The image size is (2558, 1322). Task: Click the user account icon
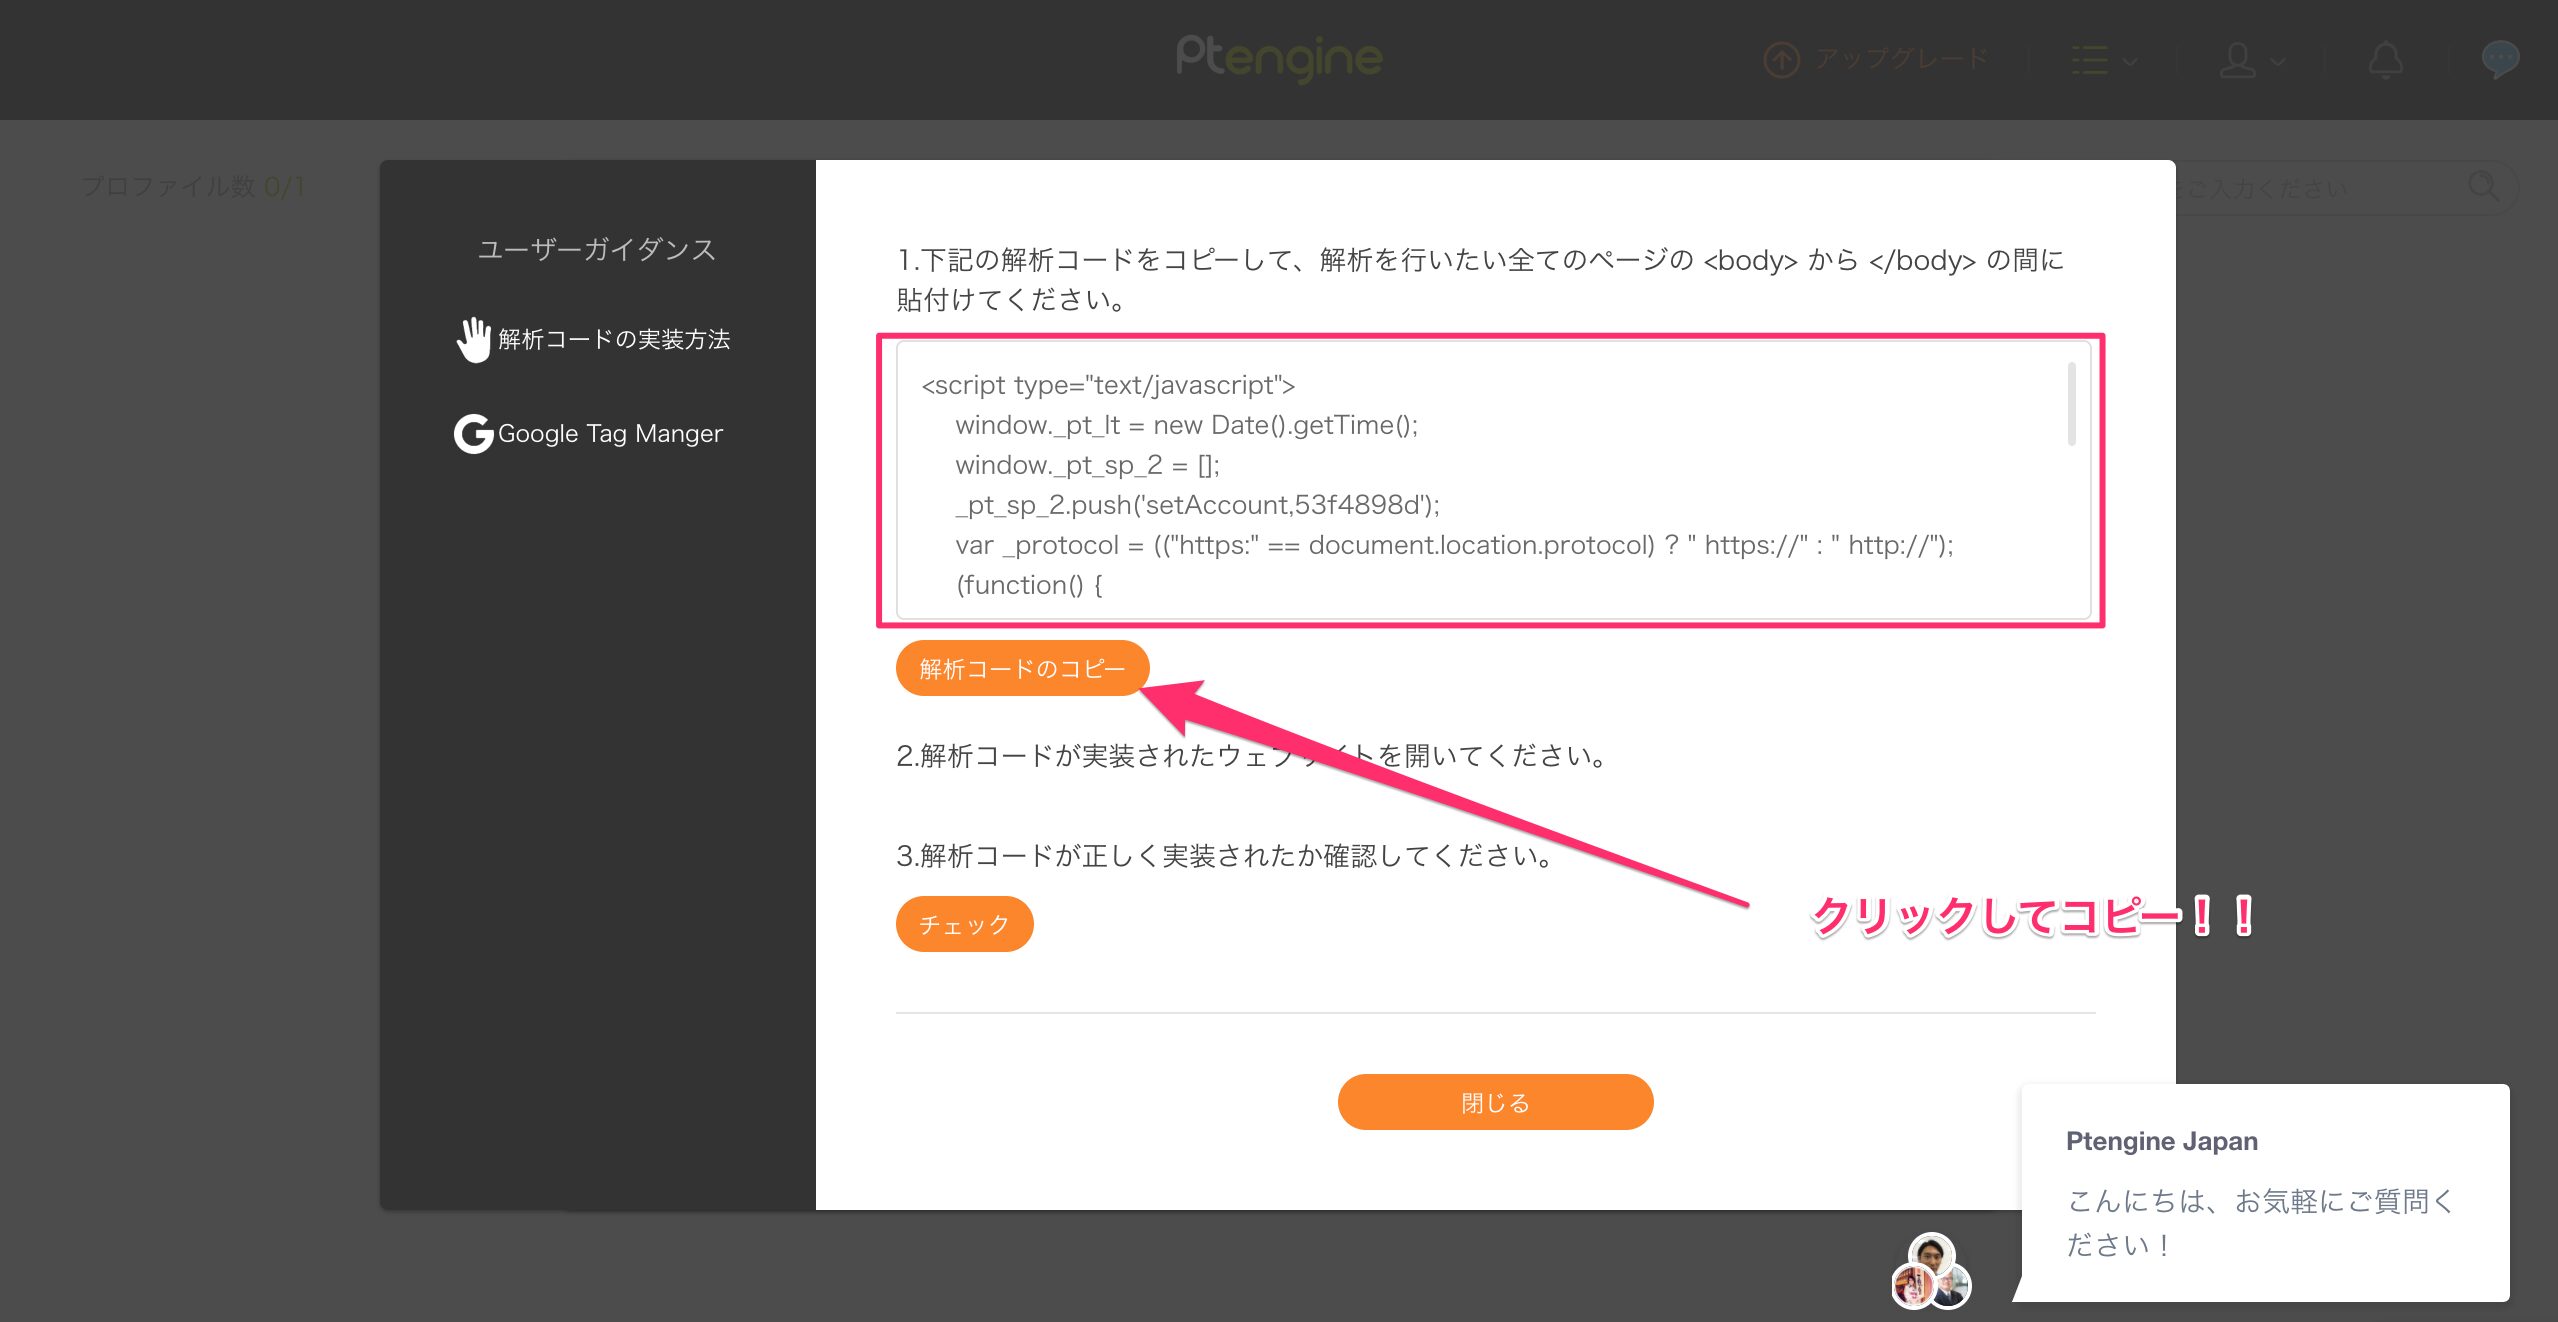2238,60
